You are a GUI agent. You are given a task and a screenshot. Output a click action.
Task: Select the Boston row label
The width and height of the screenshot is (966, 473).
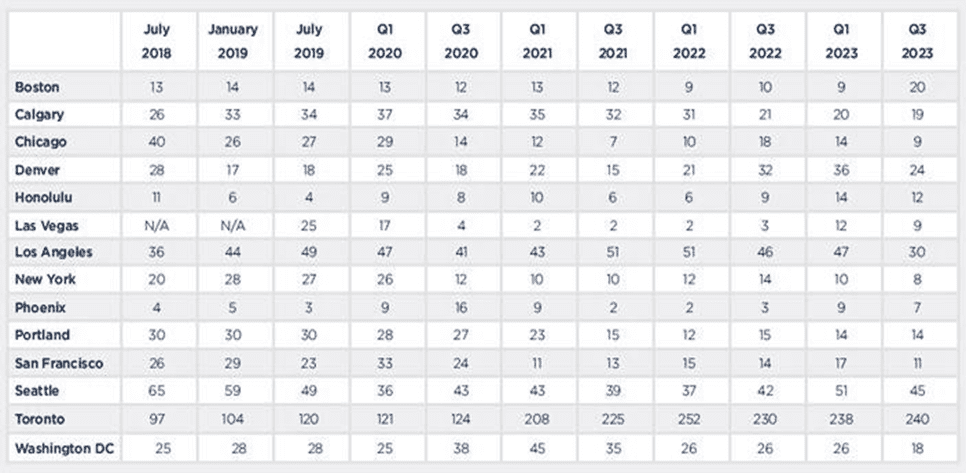click(x=37, y=87)
